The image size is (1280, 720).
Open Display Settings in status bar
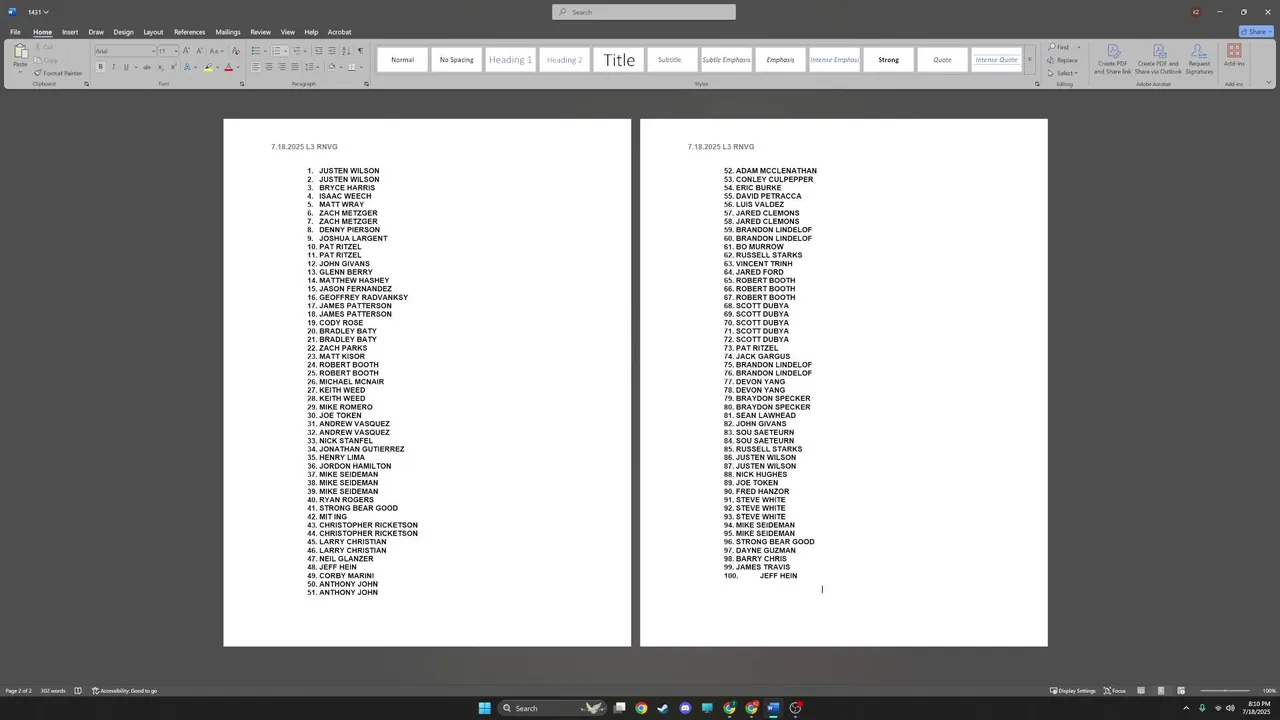coord(1072,691)
